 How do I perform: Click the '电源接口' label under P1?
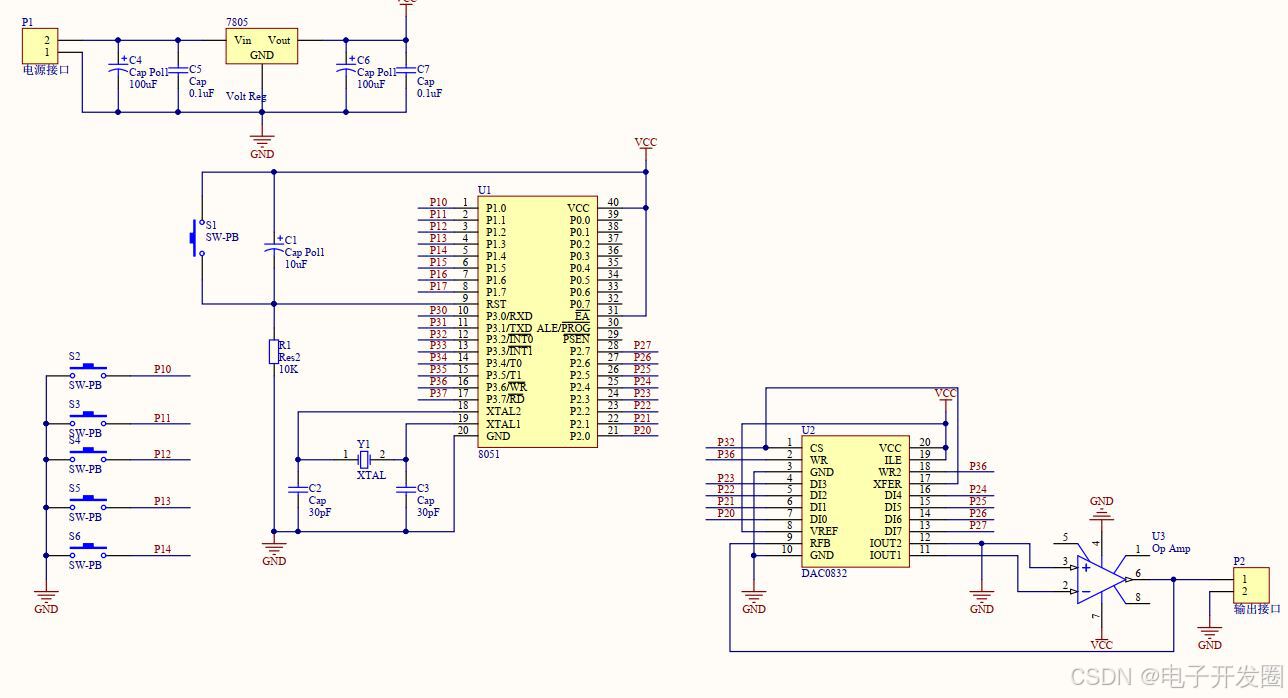coord(46,71)
